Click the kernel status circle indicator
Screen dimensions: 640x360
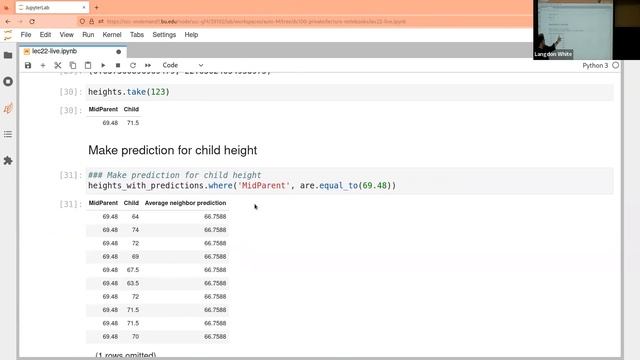[616, 65]
